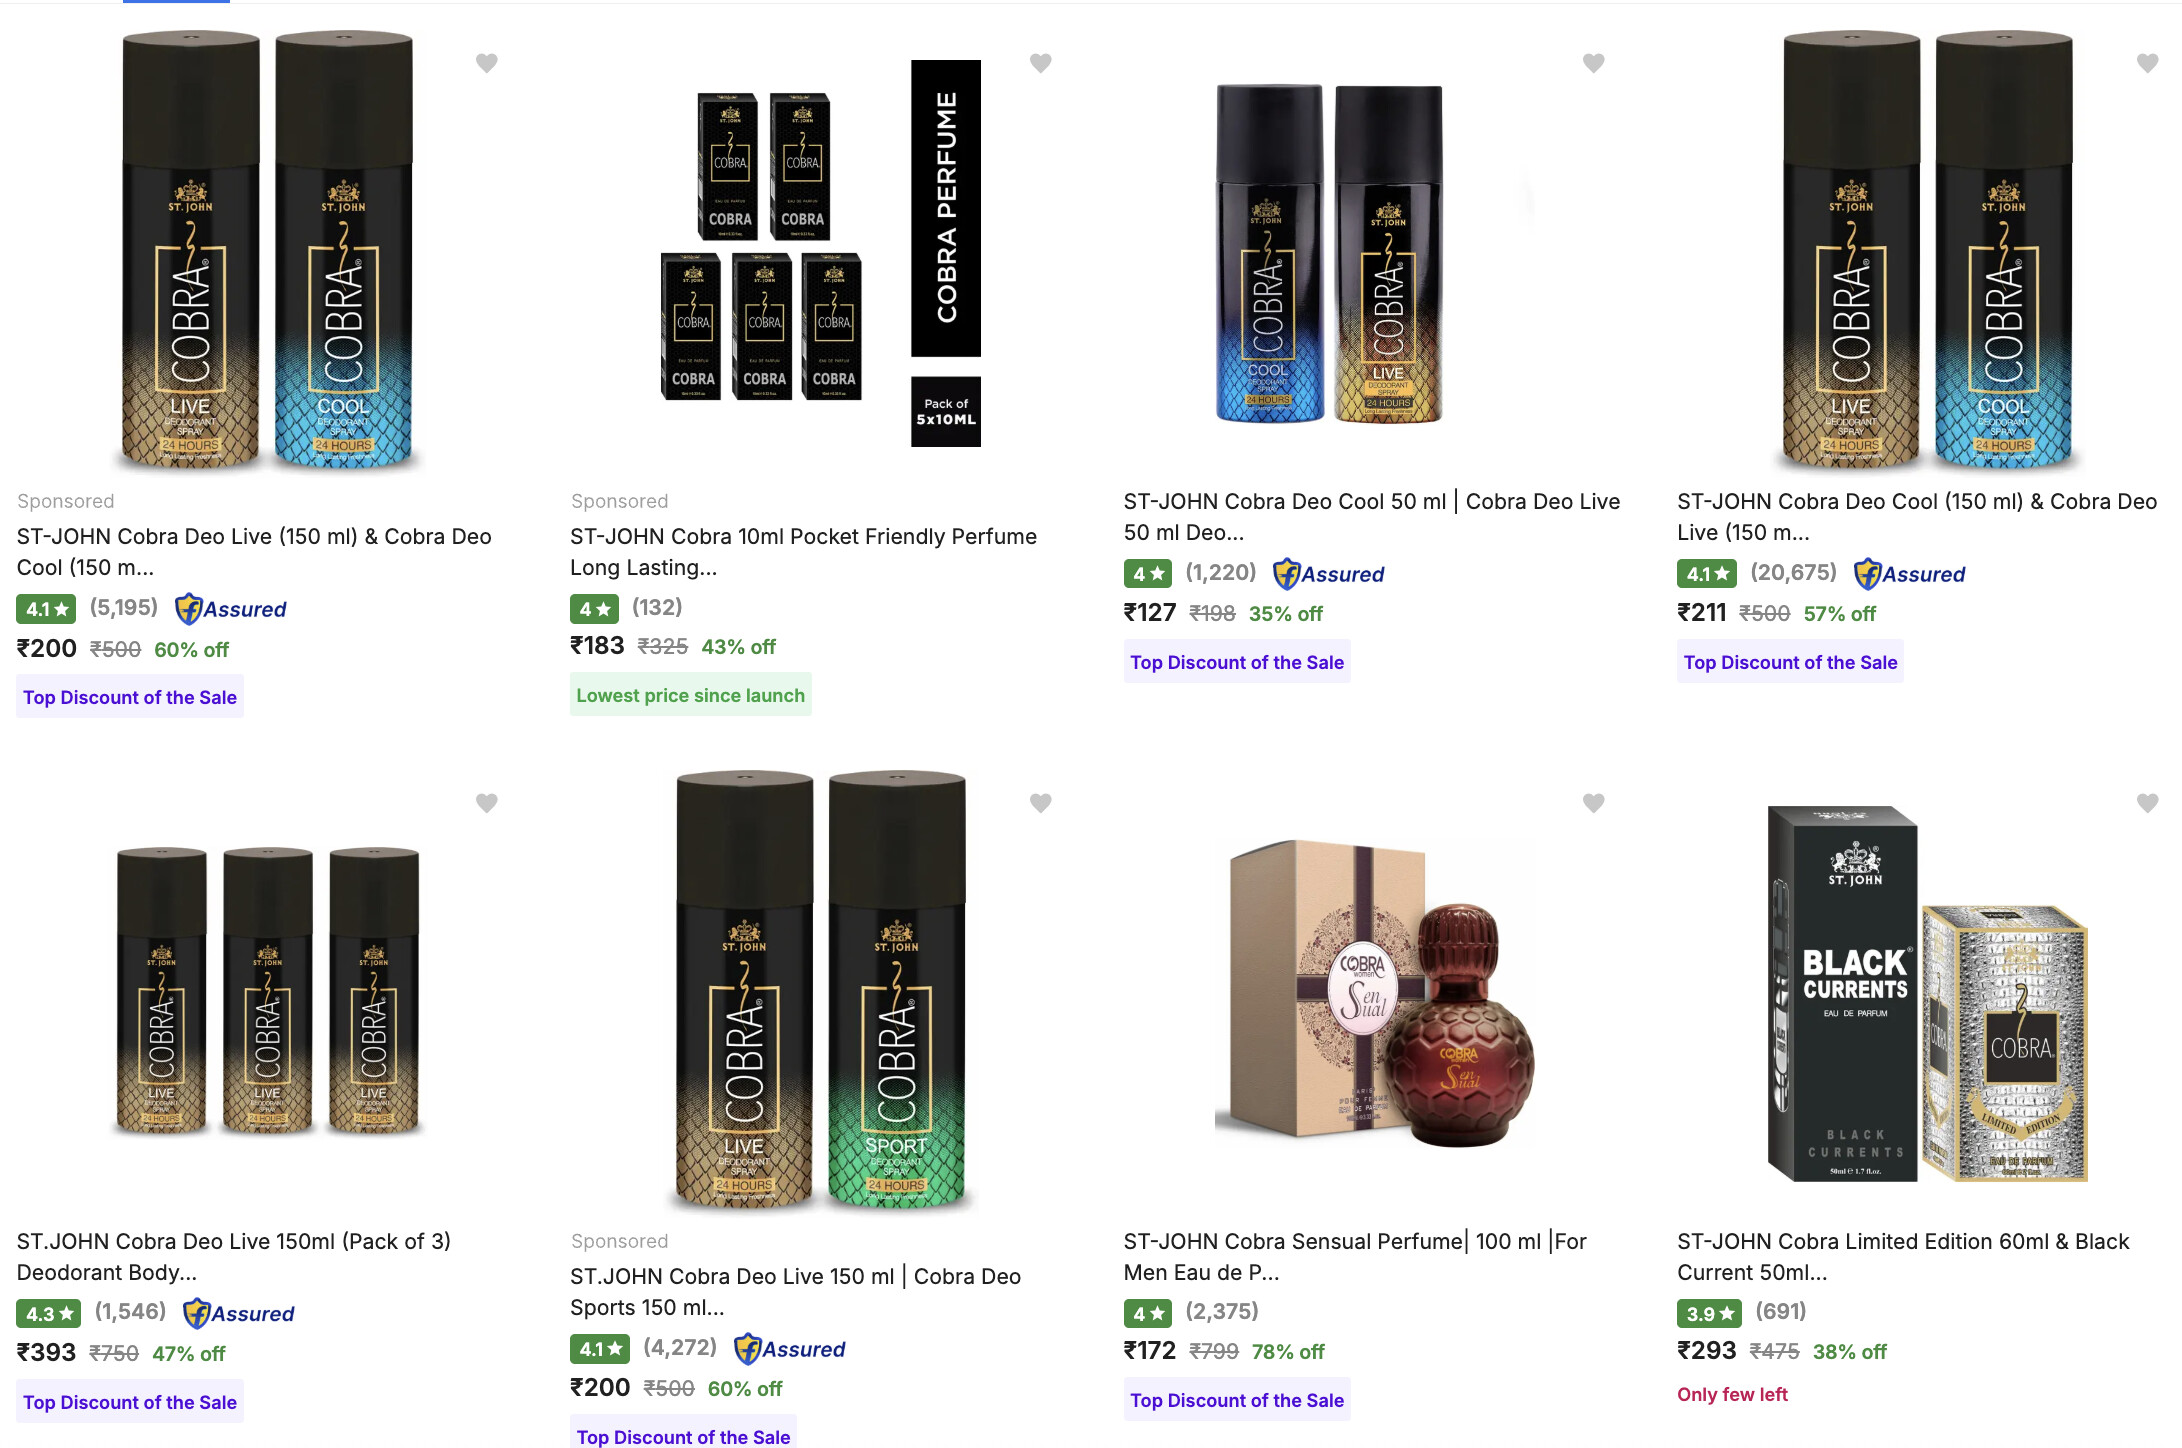Click the three Cobra Live cans image
The width and height of the screenshot is (2182, 1448).
[267, 990]
